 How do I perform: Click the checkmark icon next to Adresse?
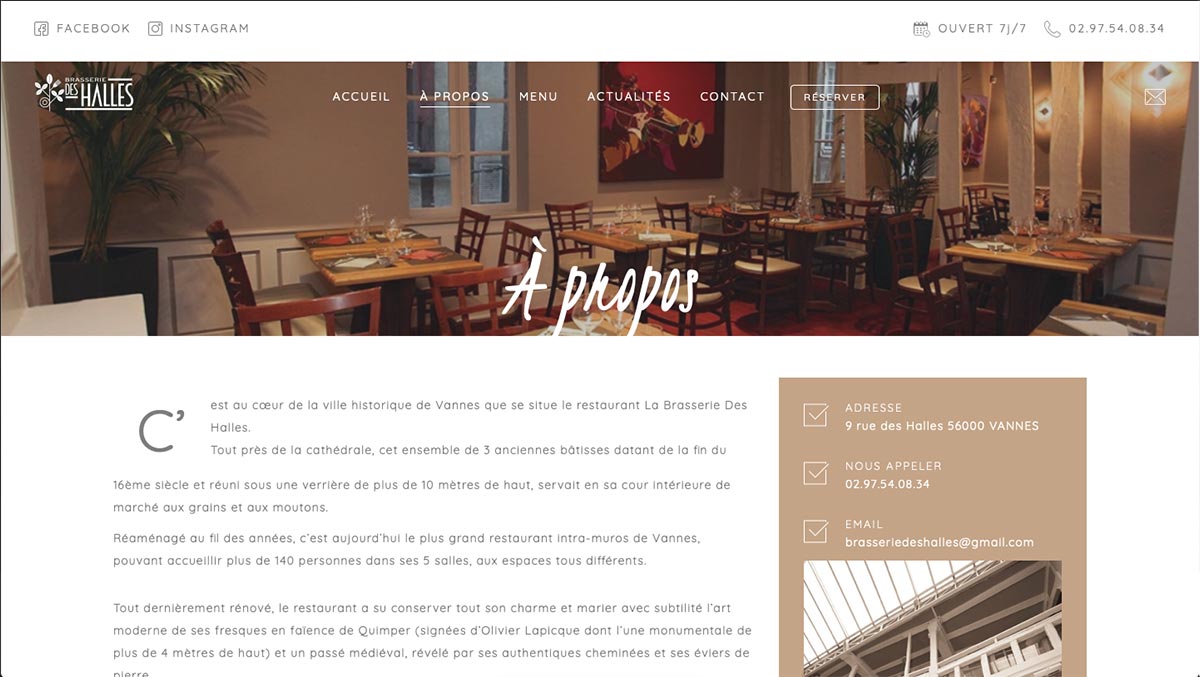click(816, 415)
